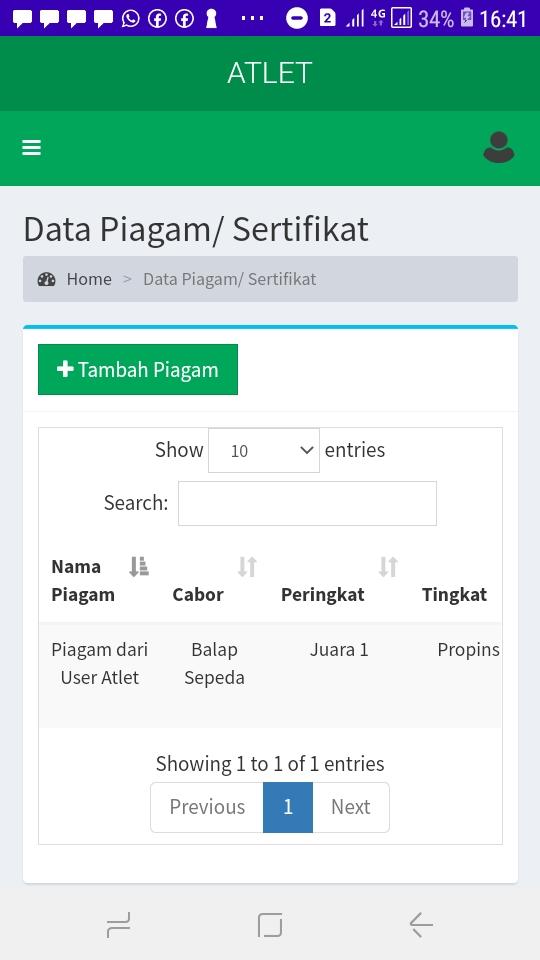Click the dashboard icon in breadcrumb
Image resolution: width=540 pixels, height=960 pixels.
coord(47,279)
